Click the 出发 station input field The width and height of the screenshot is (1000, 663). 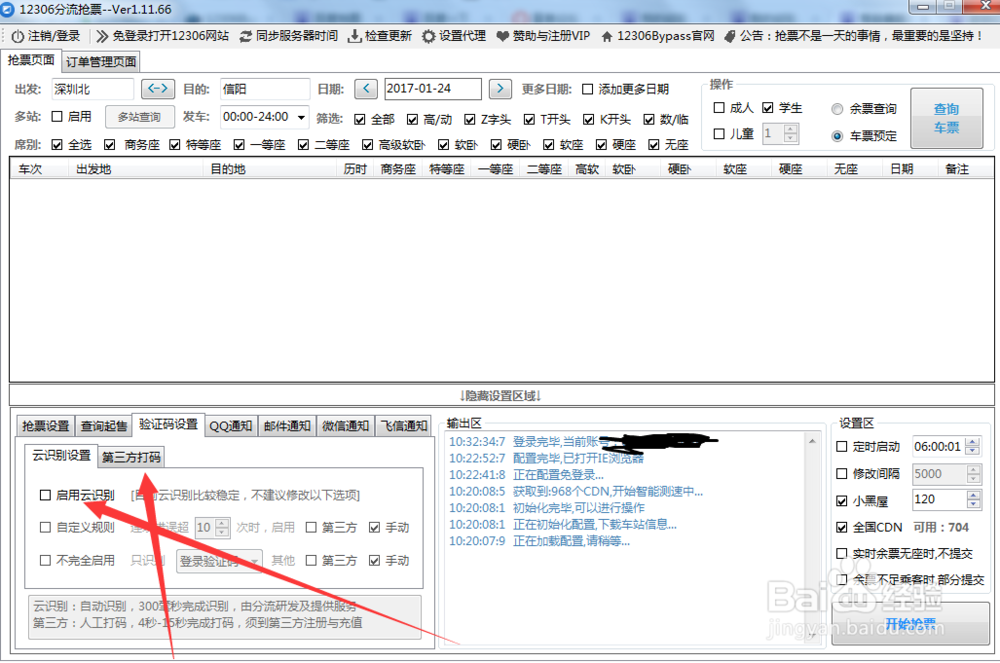[x=92, y=89]
